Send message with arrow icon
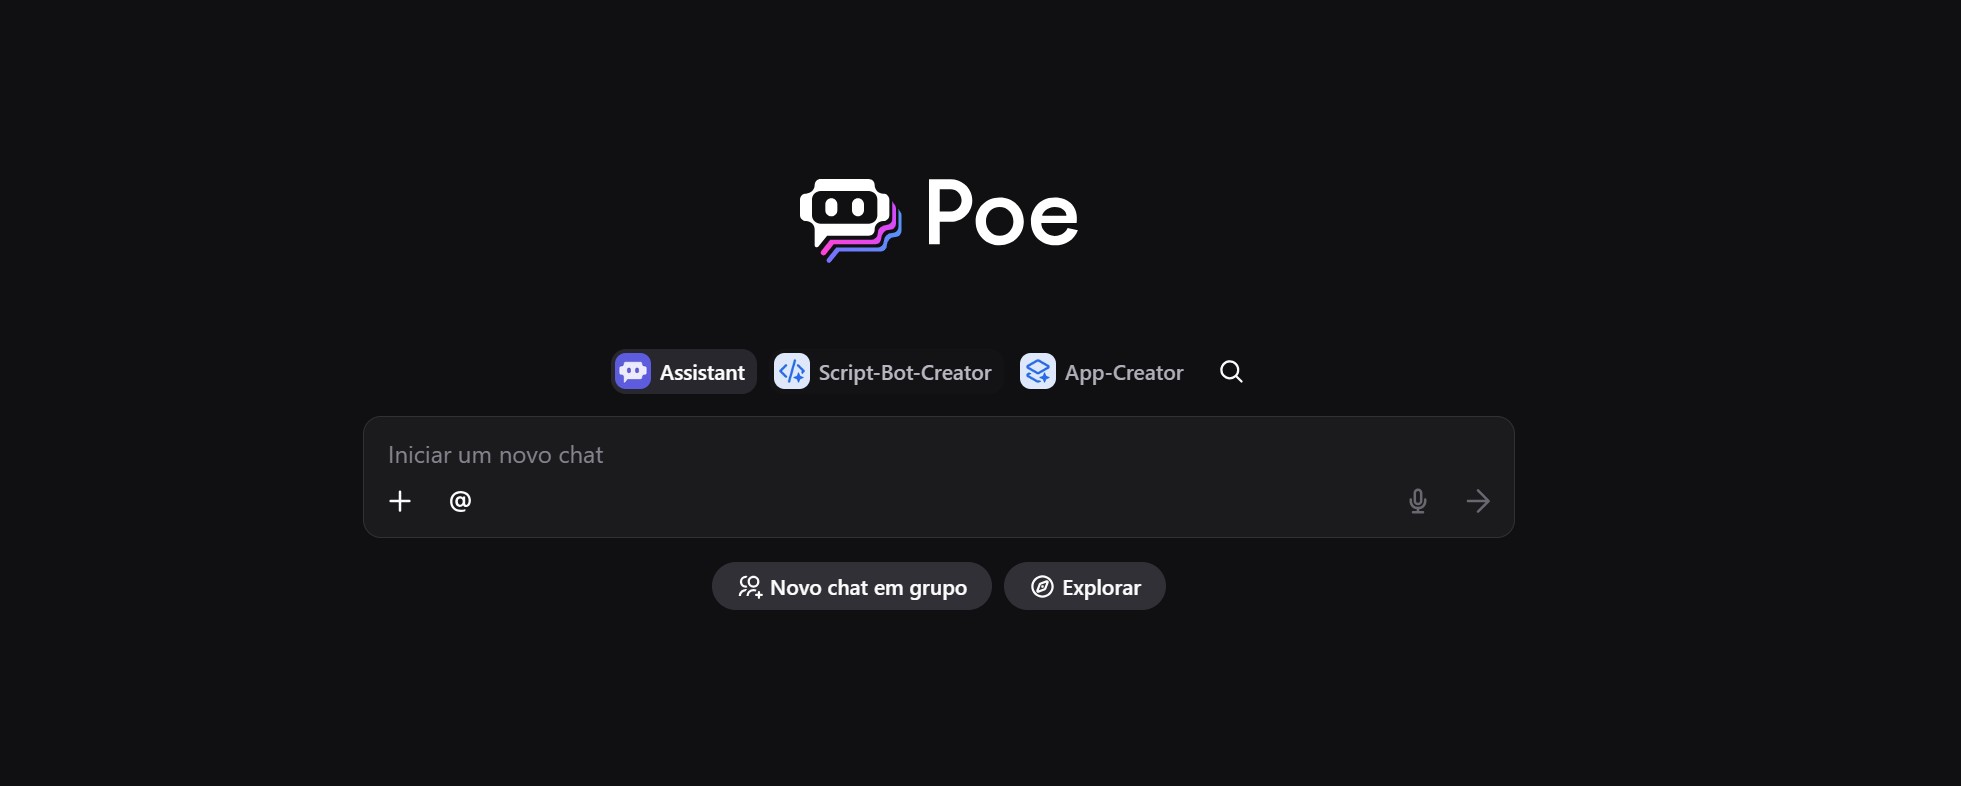The image size is (1961, 786). click(x=1478, y=501)
